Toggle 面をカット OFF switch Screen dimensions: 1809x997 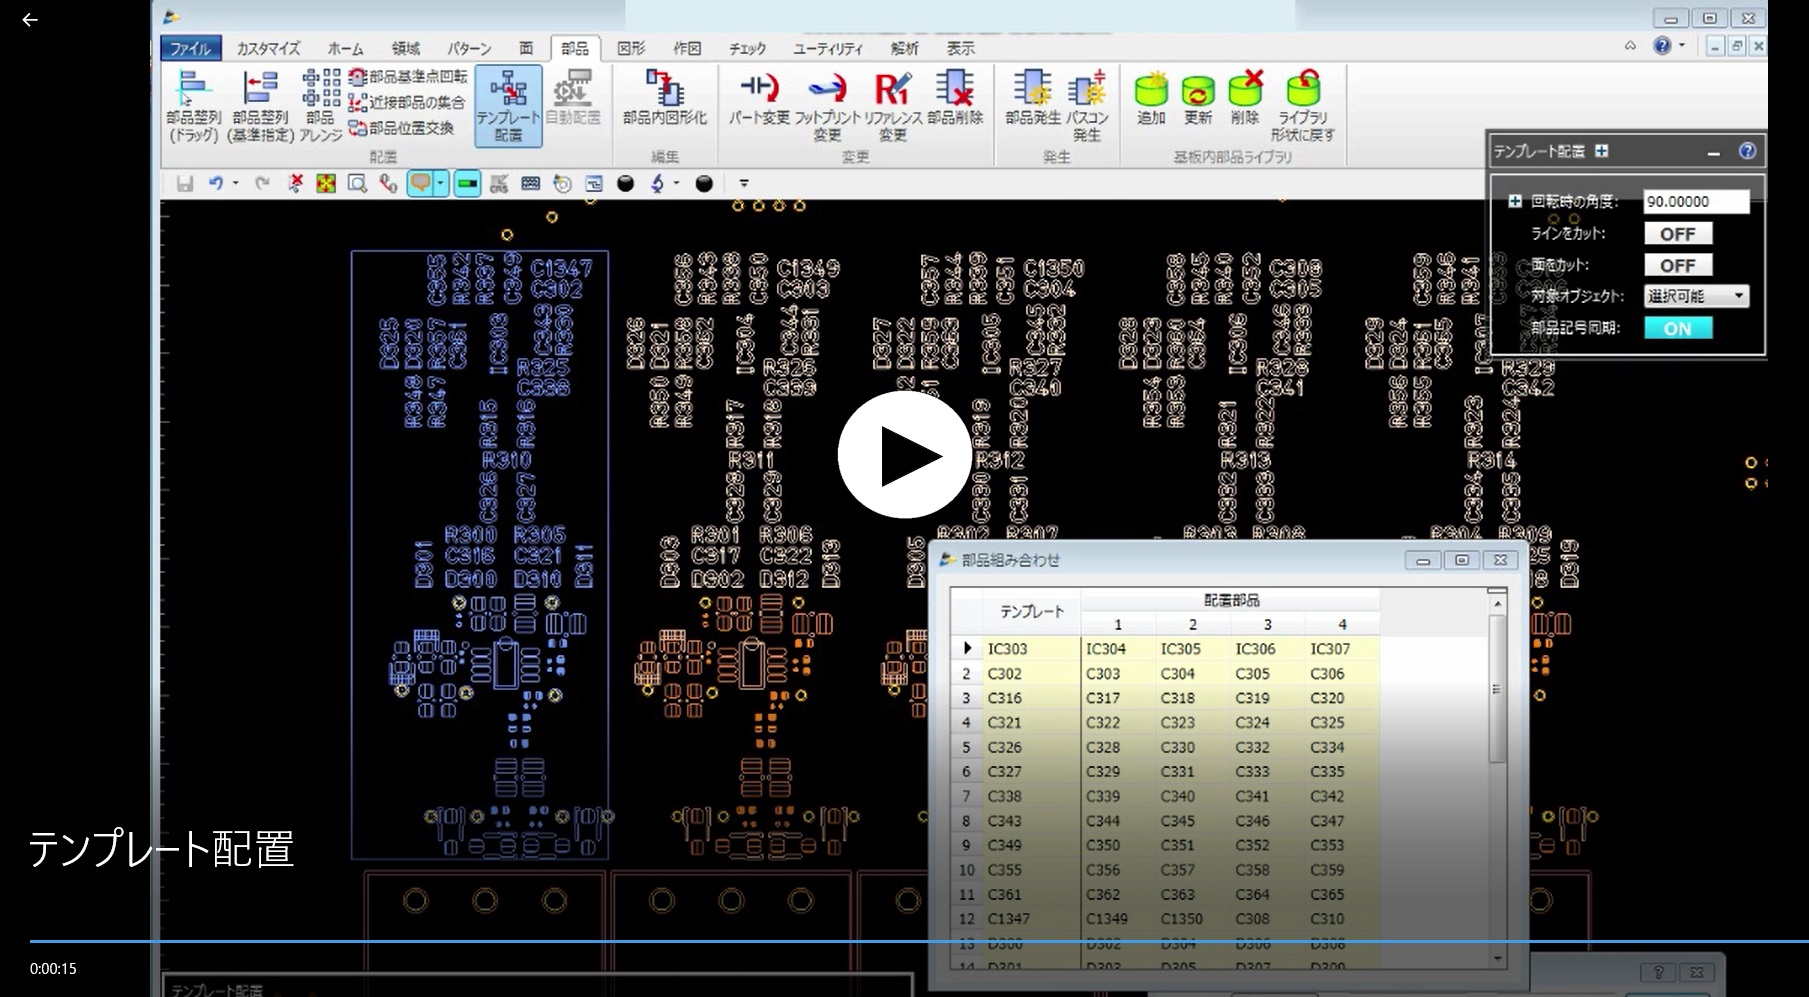[x=1677, y=265]
